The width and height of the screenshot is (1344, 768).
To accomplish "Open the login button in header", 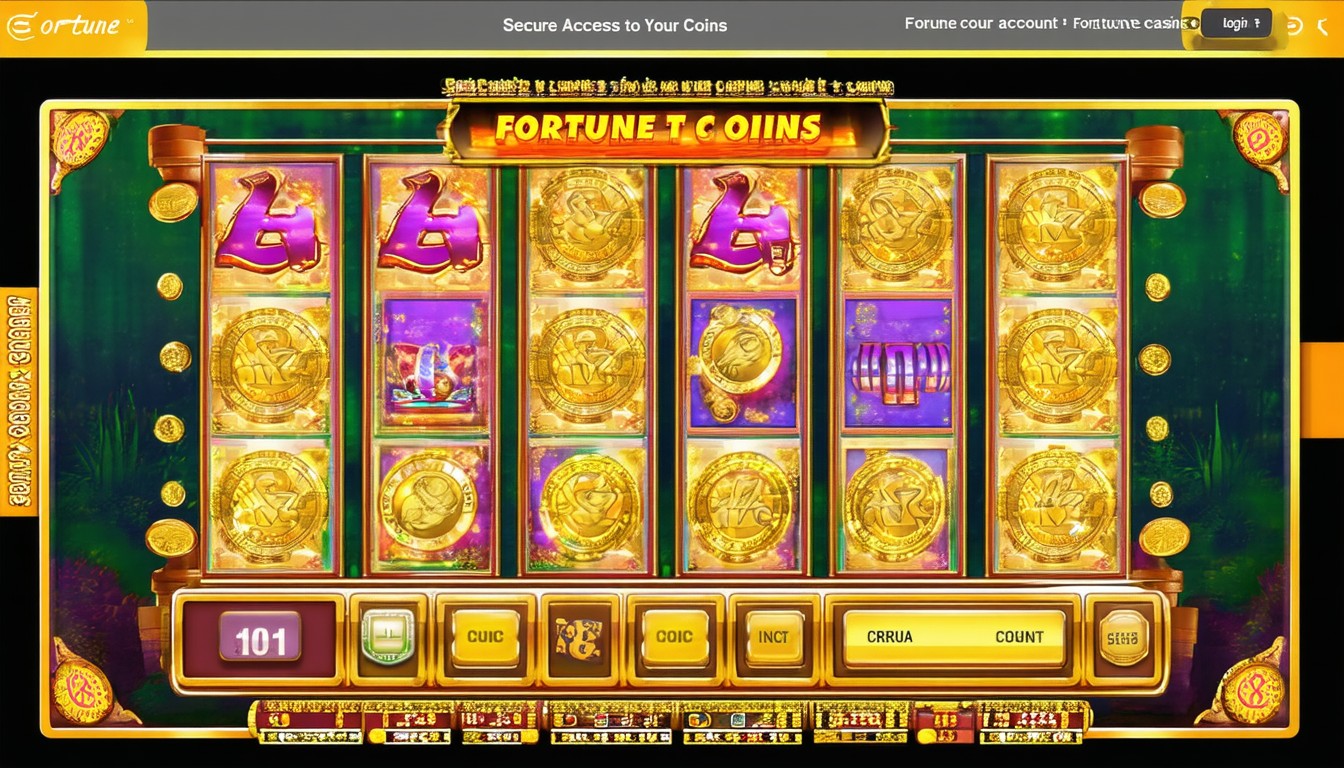I will pyautogui.click(x=1236, y=24).
